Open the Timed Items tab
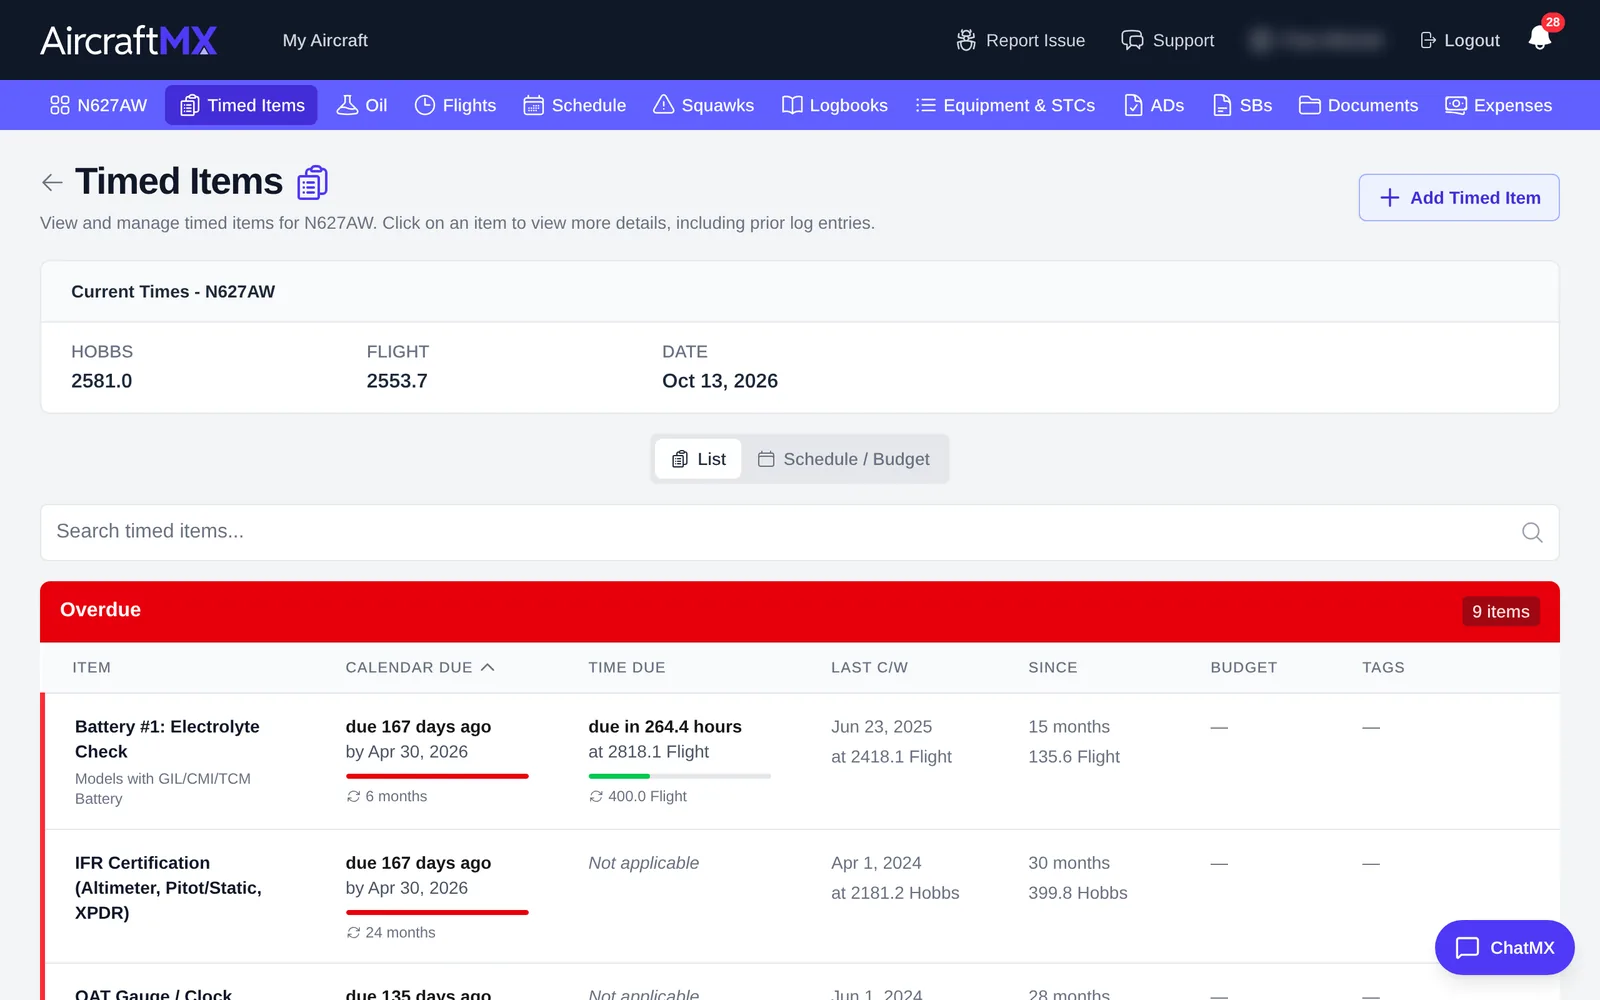 [x=241, y=105]
